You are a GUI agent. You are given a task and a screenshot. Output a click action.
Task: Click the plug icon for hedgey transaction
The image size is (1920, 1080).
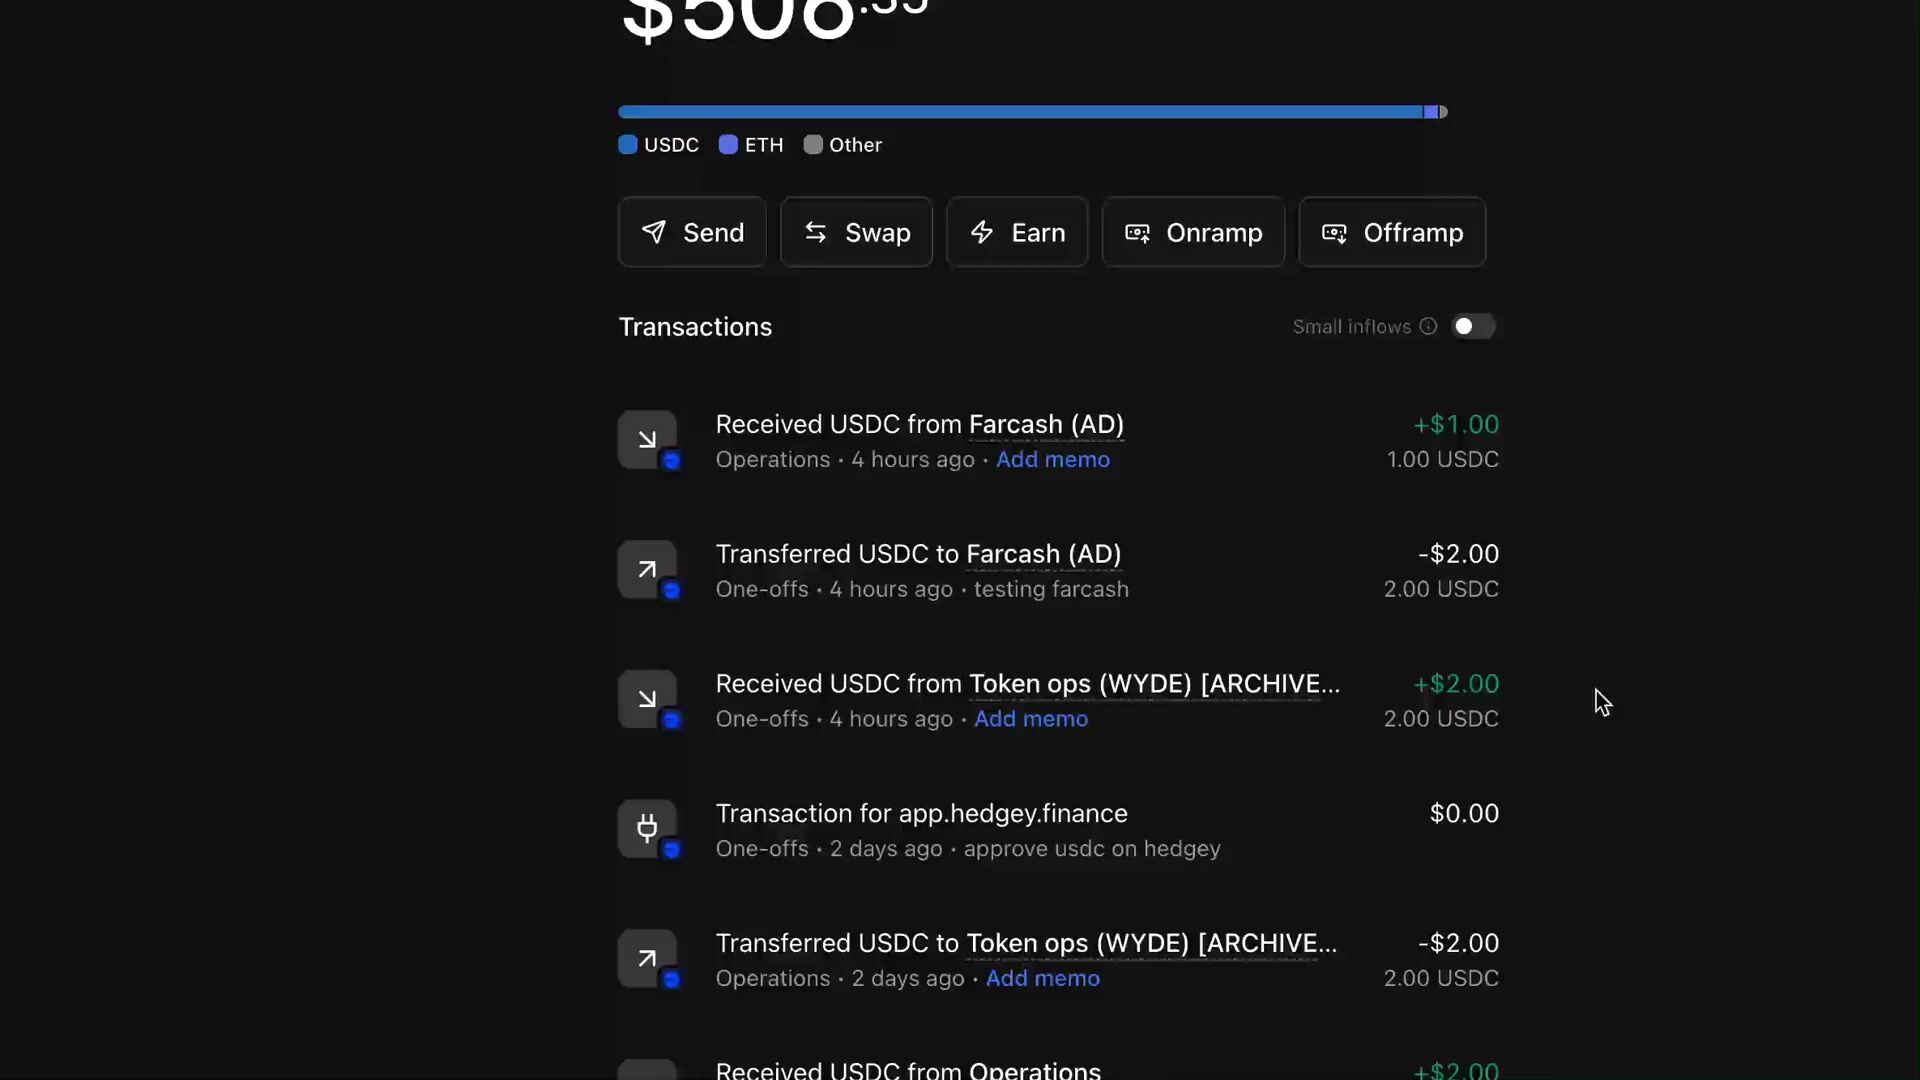tap(647, 829)
